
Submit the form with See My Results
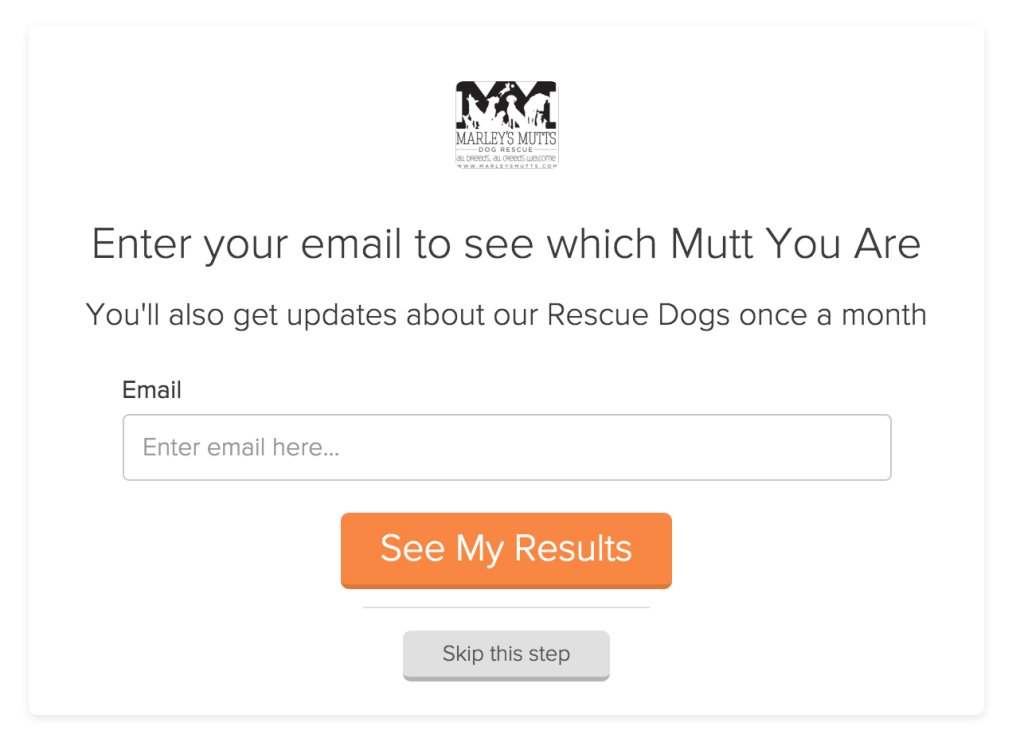tap(506, 551)
